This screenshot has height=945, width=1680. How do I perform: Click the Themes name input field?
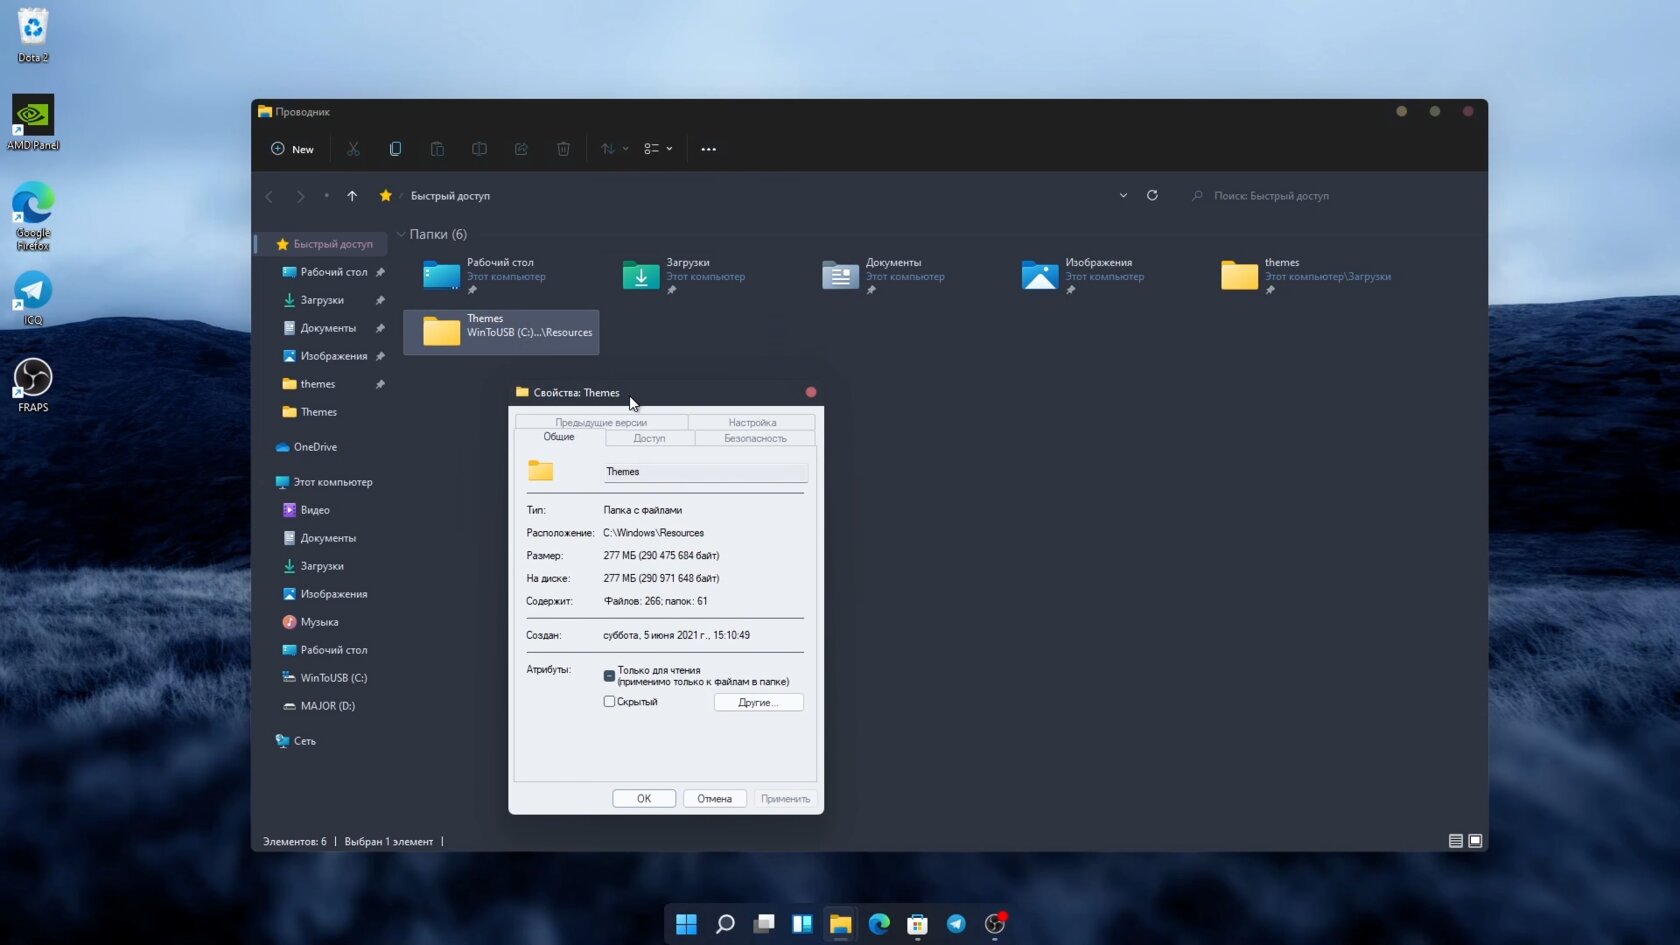pos(704,471)
